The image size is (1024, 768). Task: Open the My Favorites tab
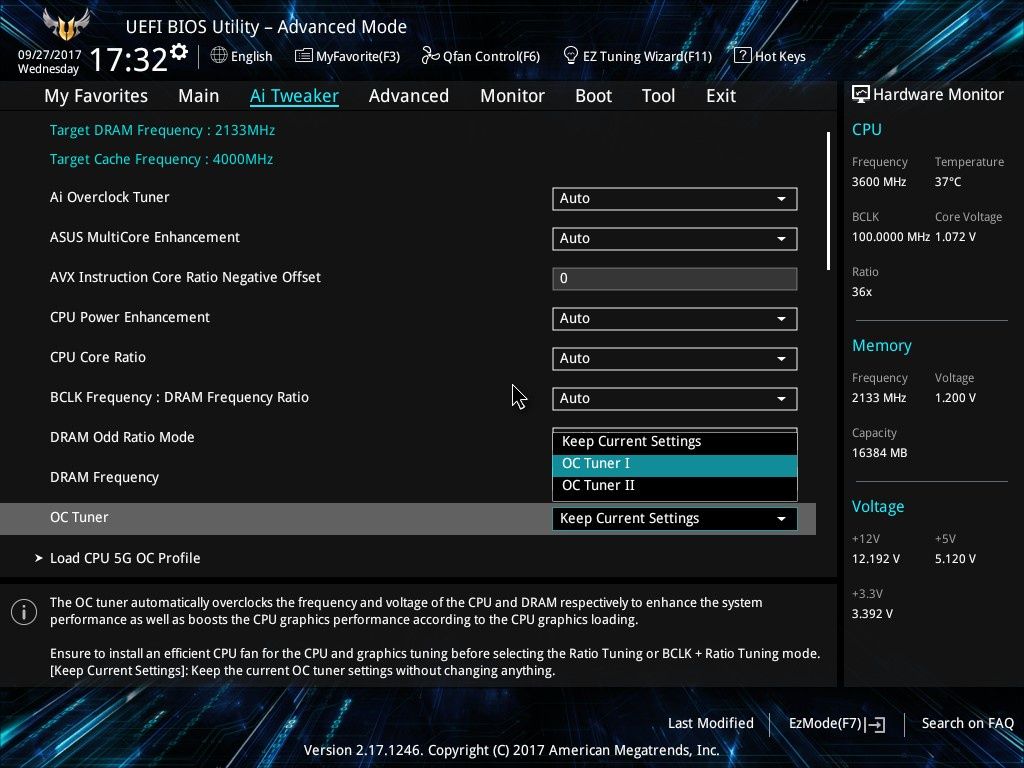click(x=96, y=96)
